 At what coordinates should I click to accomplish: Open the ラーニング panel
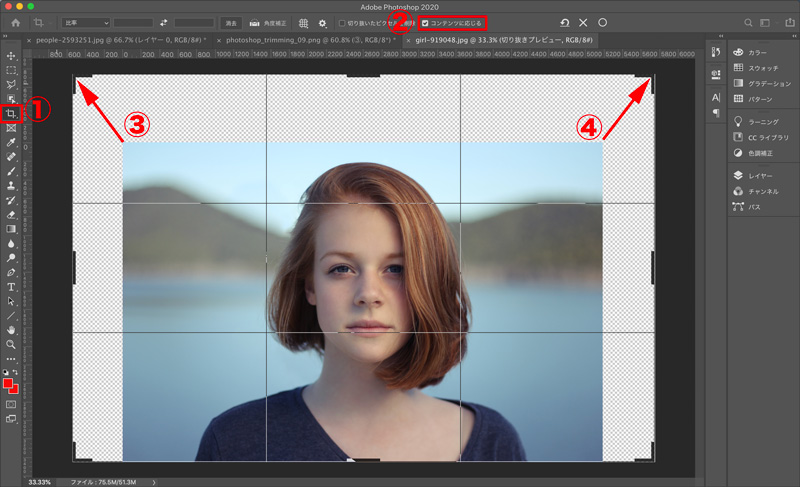tap(756, 122)
